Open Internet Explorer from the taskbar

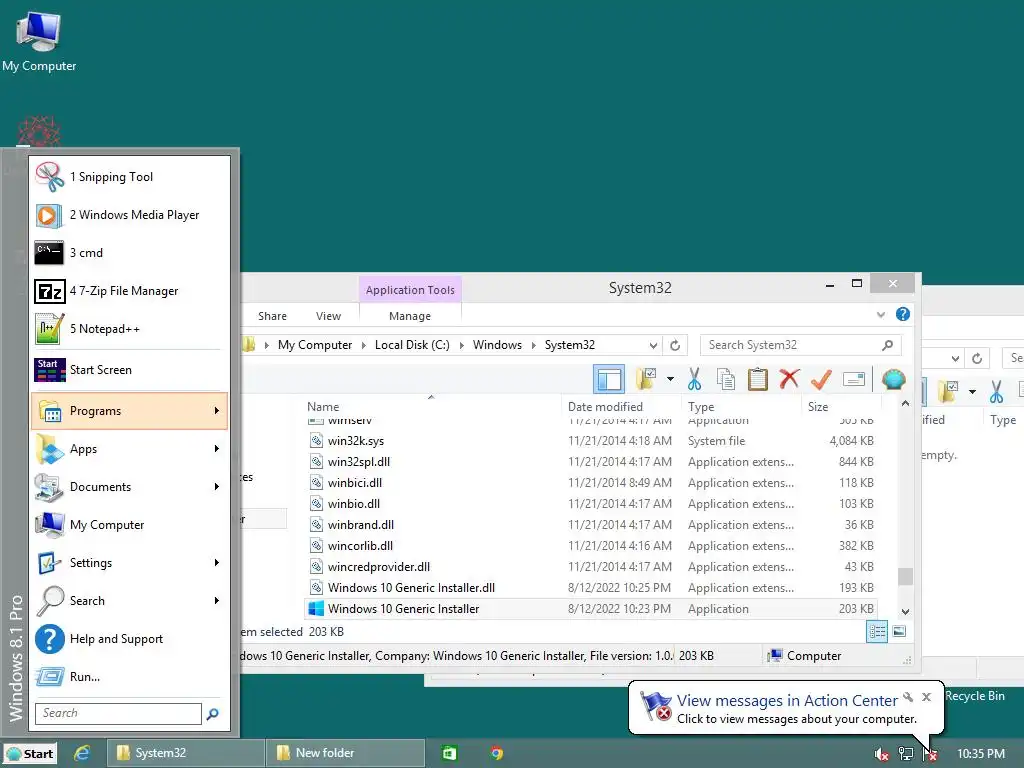click(x=82, y=754)
